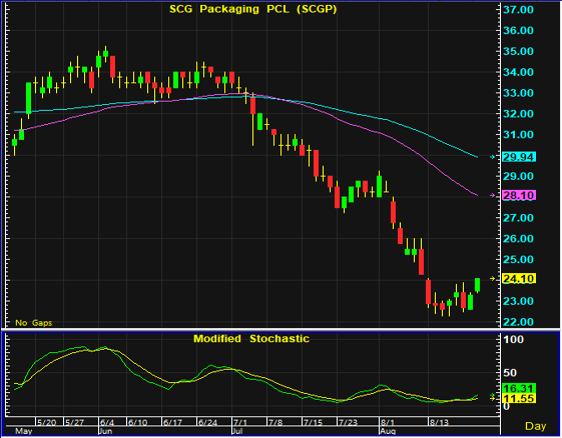Select the cyan 29.94 moving average label
562x438 pixels.
[x=519, y=157]
